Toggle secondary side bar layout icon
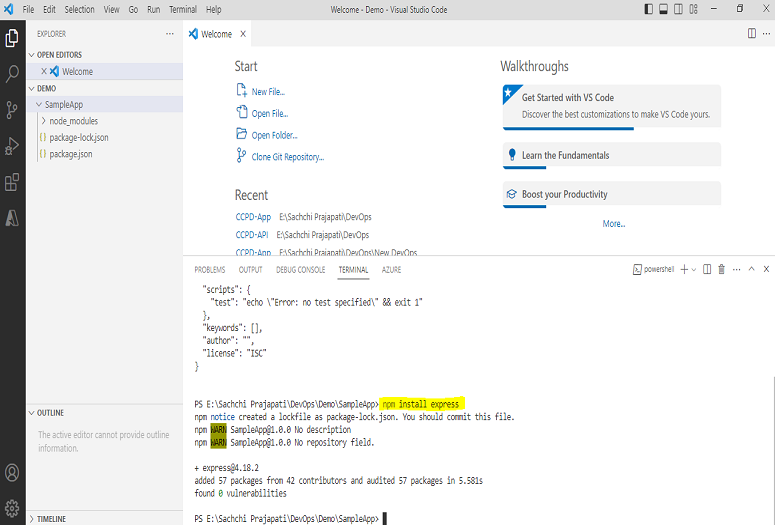The width and height of the screenshot is (775, 525). (x=679, y=9)
